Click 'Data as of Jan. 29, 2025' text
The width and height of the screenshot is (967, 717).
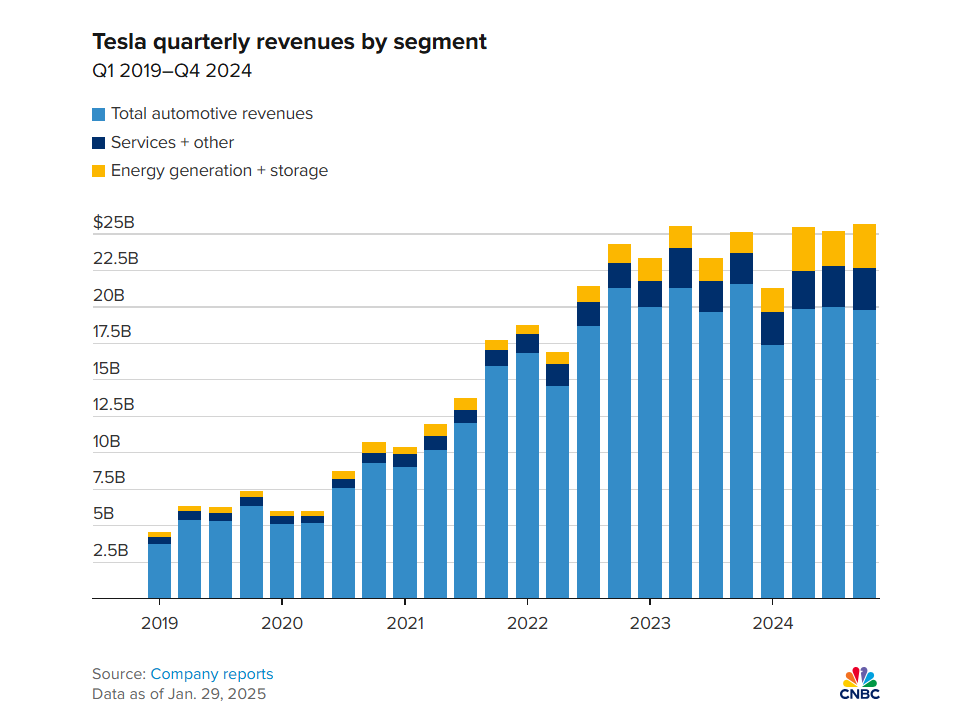179,694
